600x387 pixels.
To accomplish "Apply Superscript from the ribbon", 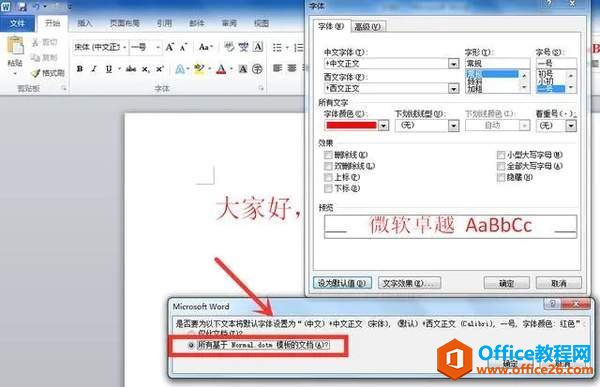I will click(160, 69).
